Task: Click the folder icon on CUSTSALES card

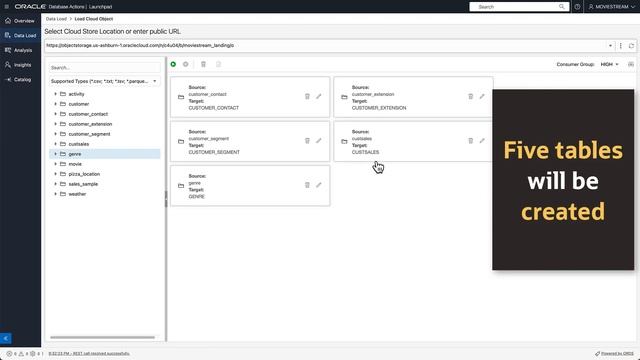Action: pos(344,142)
